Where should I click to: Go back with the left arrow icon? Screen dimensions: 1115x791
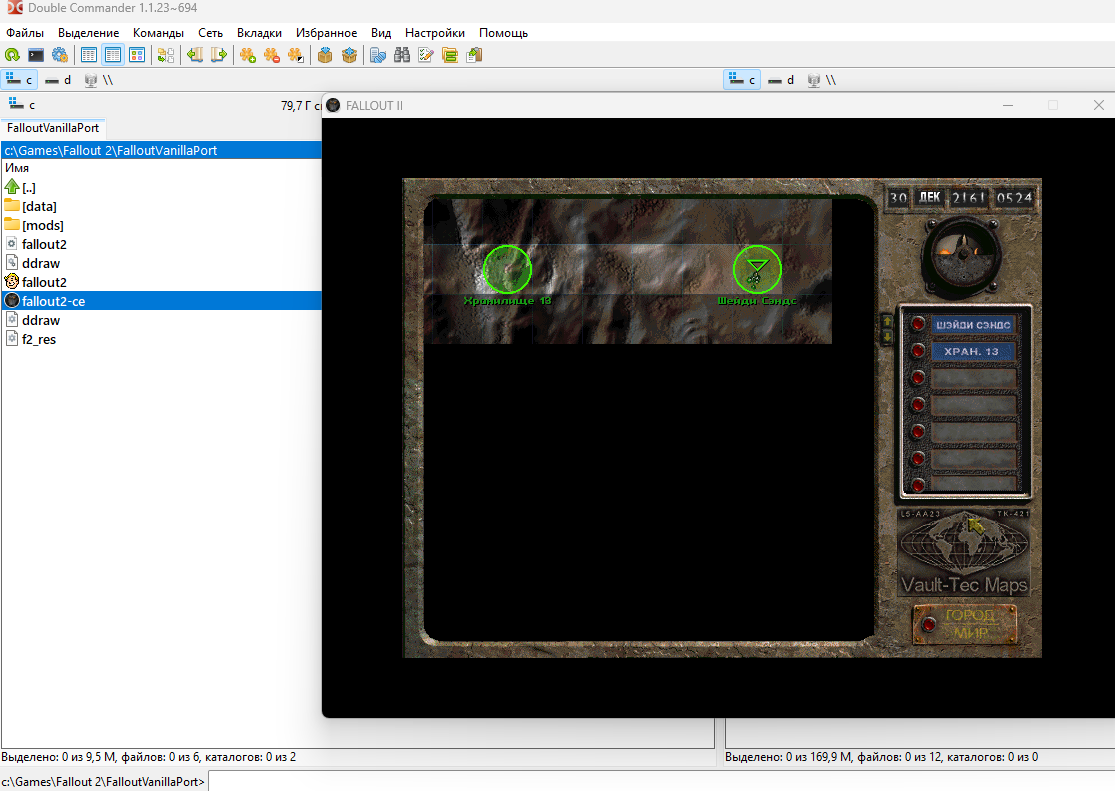[195, 55]
